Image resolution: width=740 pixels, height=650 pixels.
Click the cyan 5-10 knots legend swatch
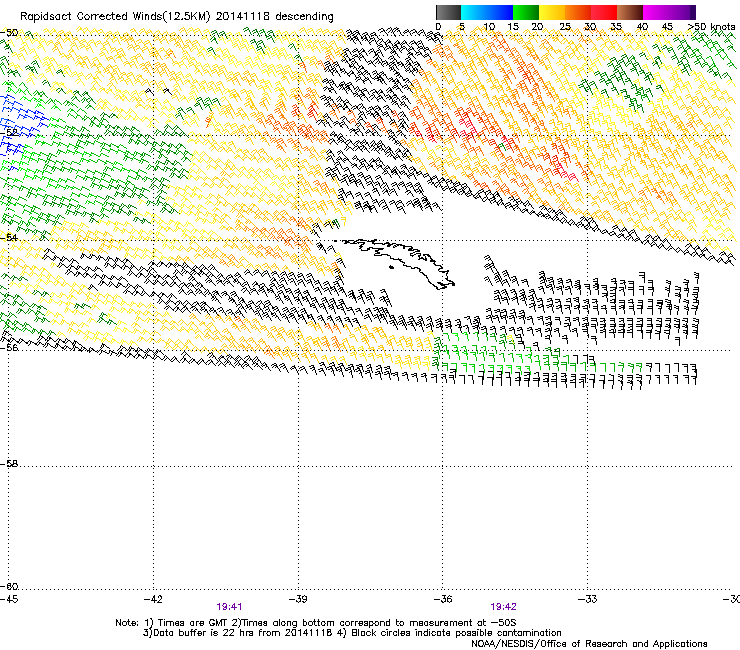click(x=474, y=12)
